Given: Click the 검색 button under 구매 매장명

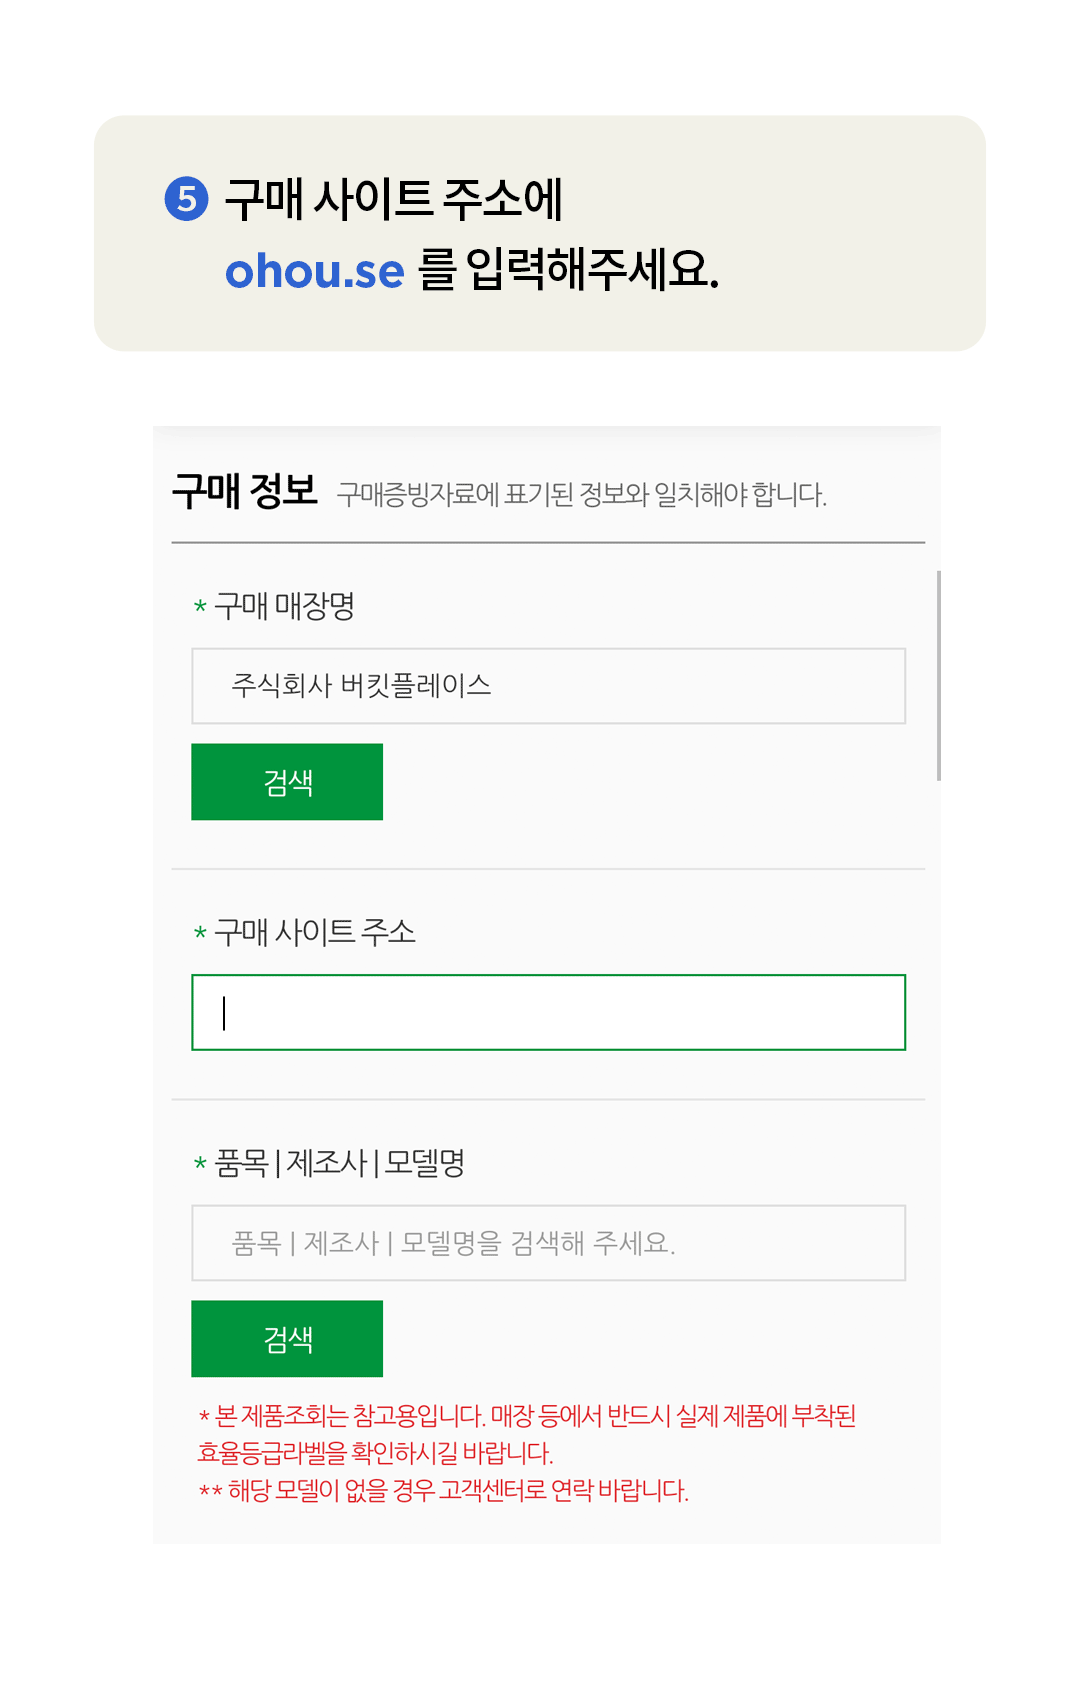Looking at the screenshot, I should tap(287, 782).
